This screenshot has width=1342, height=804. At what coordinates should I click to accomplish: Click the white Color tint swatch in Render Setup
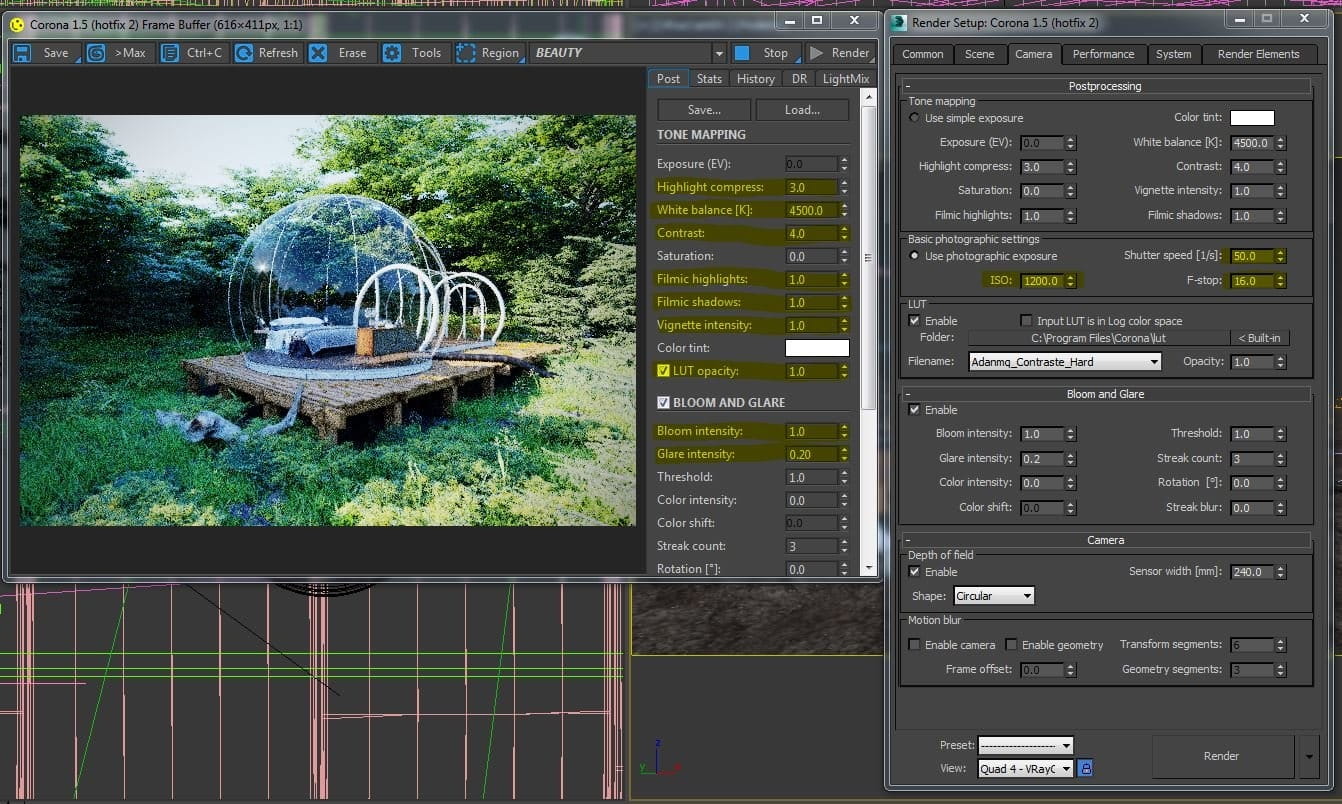click(1252, 118)
